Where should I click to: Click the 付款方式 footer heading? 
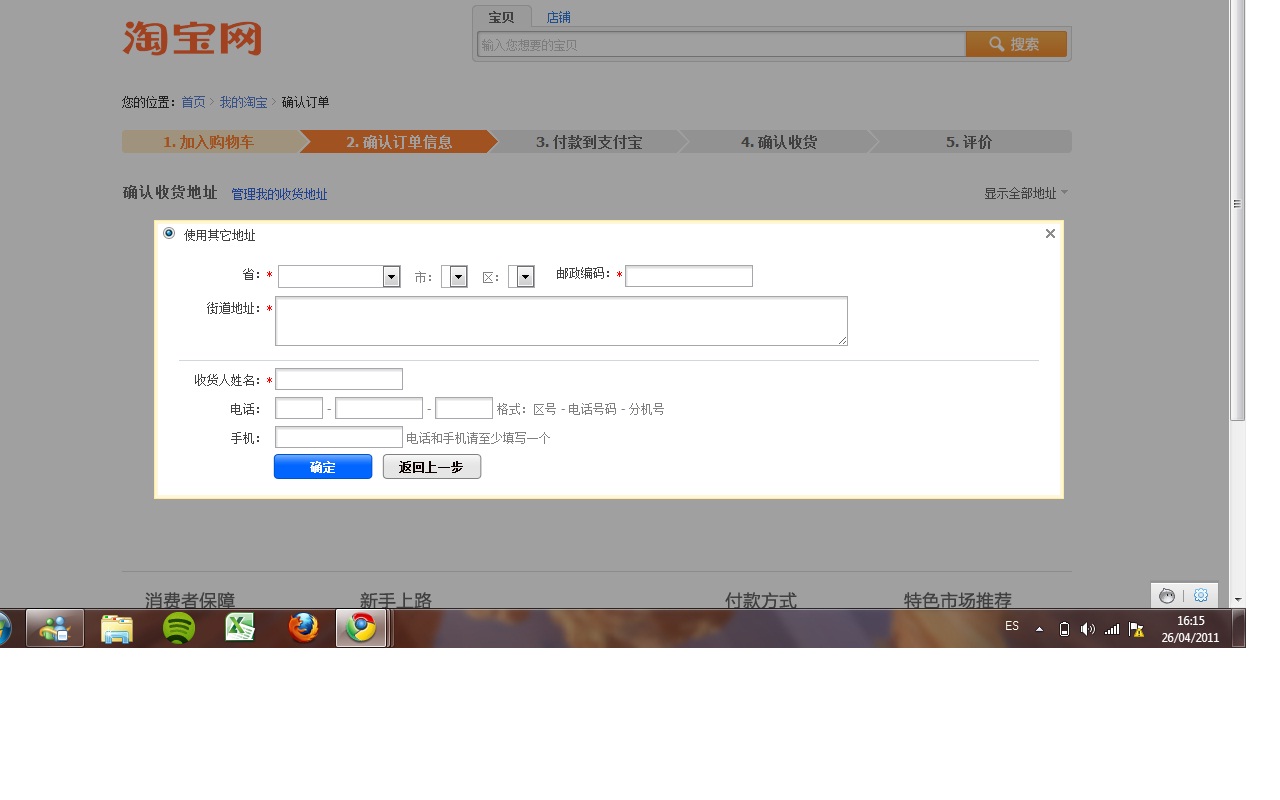tap(761, 600)
